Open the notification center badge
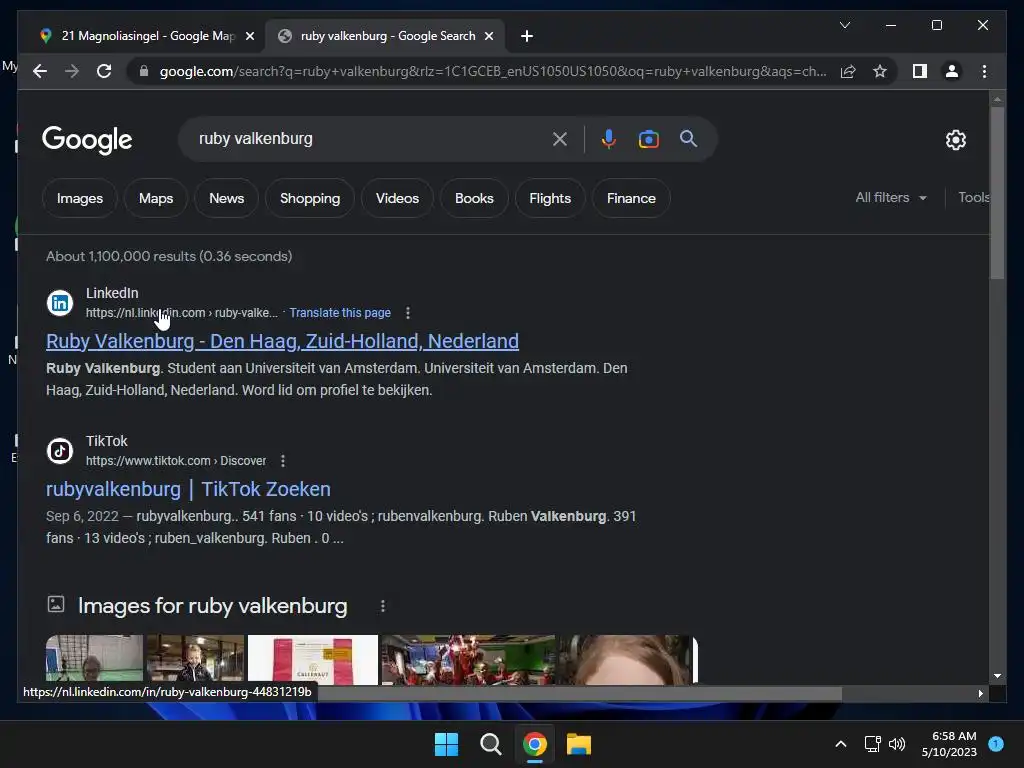 996,743
